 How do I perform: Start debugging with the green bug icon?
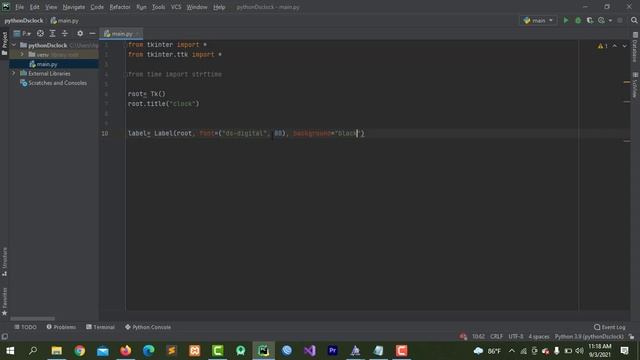[x=578, y=20]
